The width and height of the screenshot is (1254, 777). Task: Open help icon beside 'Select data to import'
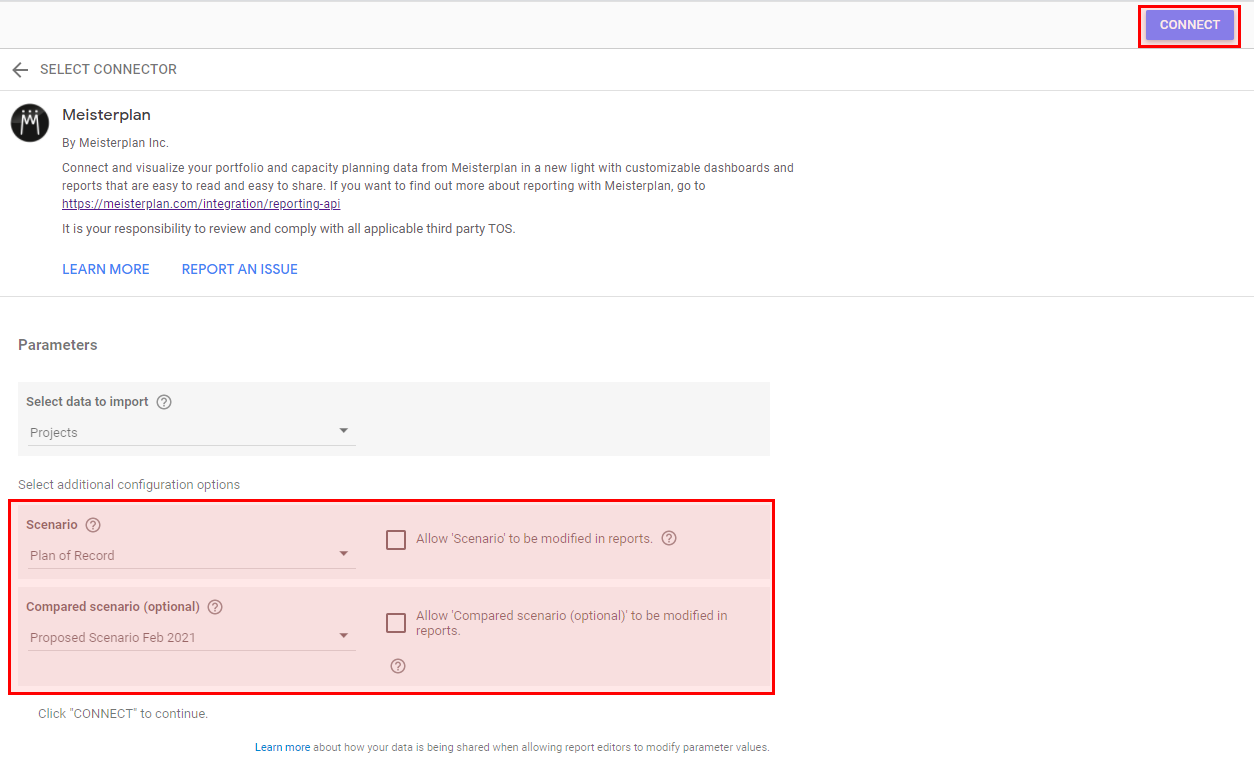pos(164,402)
